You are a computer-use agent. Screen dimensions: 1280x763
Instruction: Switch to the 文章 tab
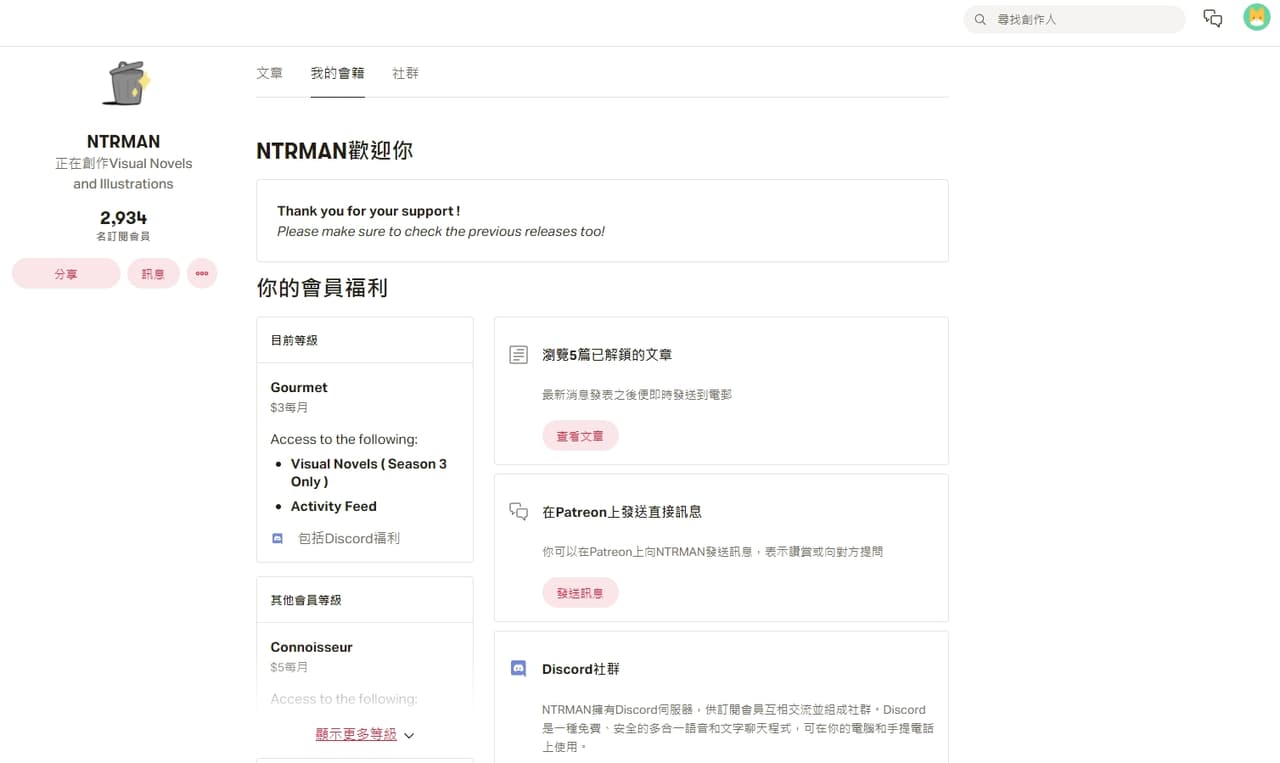269,74
